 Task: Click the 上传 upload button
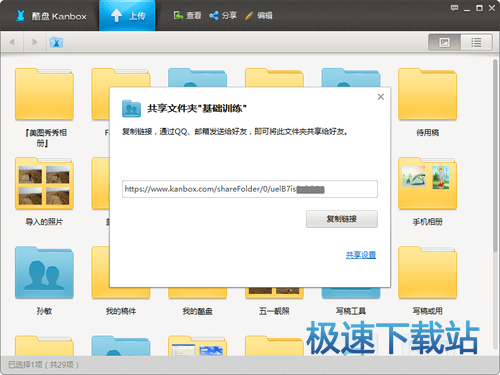[x=127, y=15]
